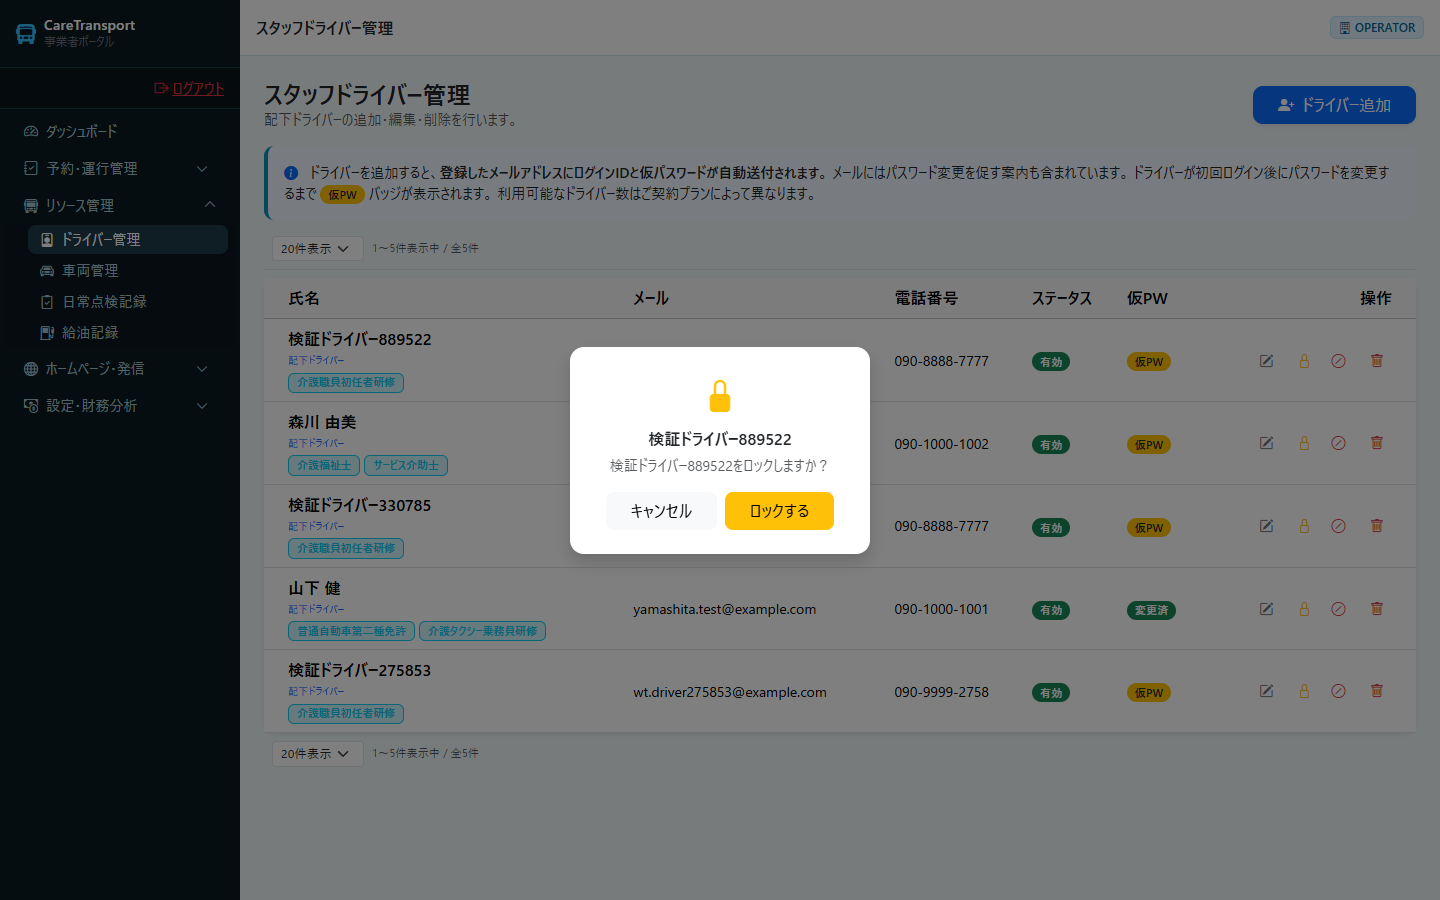Cancel the lock dialog with キャンセル

coord(661,511)
